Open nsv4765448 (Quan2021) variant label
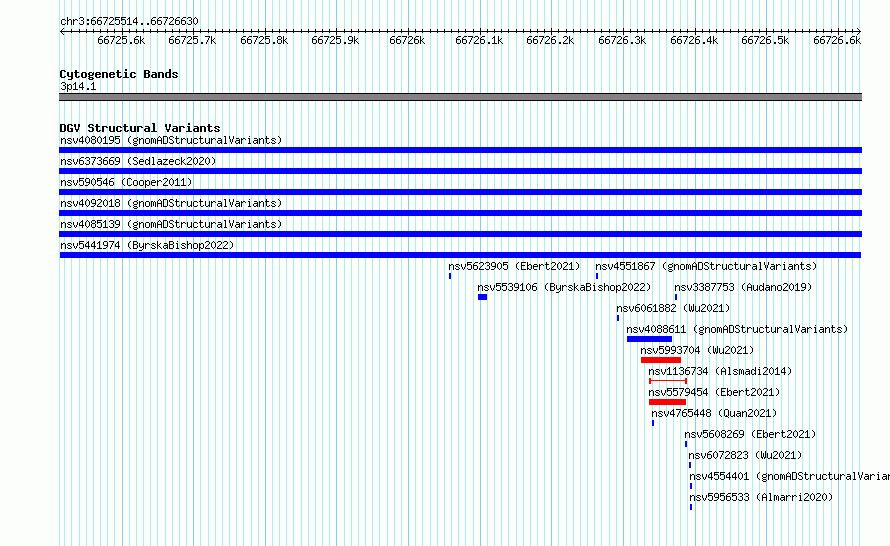This screenshot has height=546, width=890. click(714, 413)
